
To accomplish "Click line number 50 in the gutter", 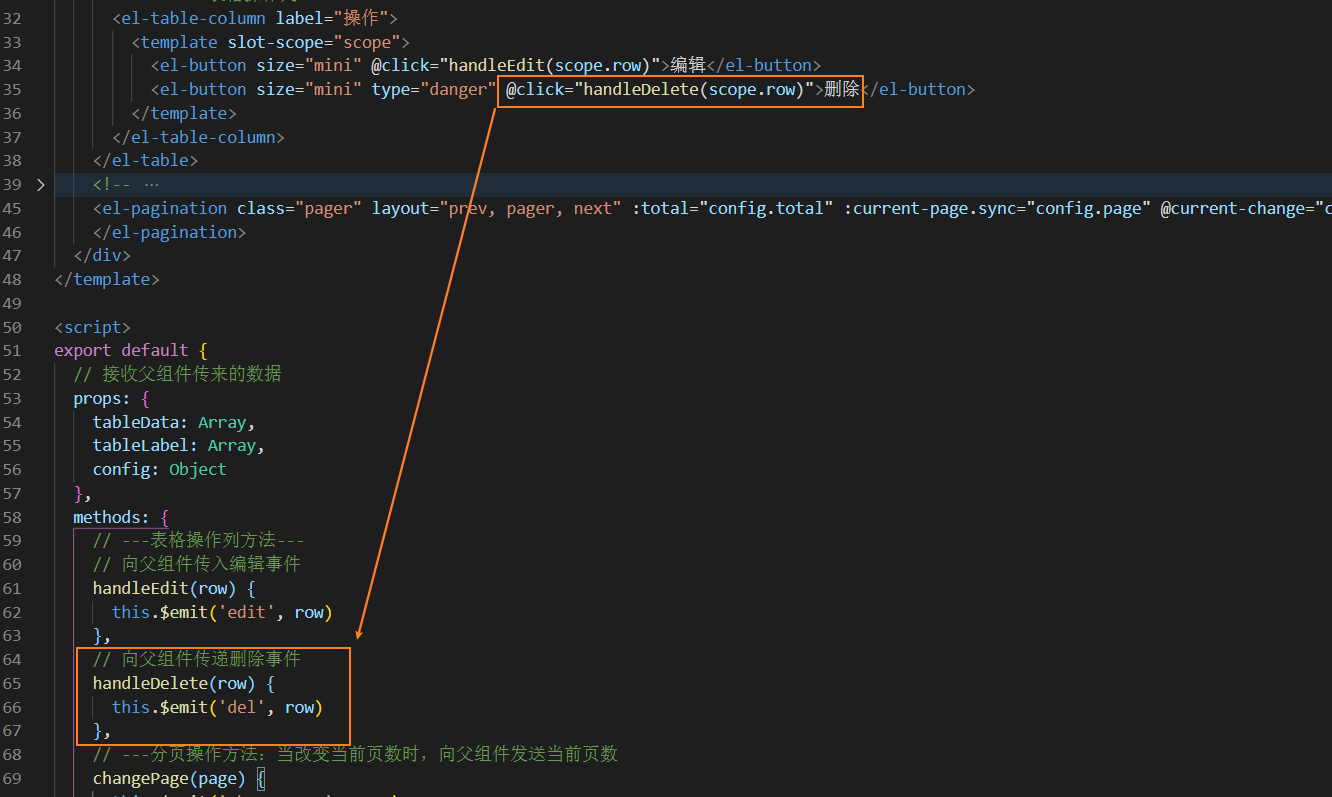I will pos(12,328).
